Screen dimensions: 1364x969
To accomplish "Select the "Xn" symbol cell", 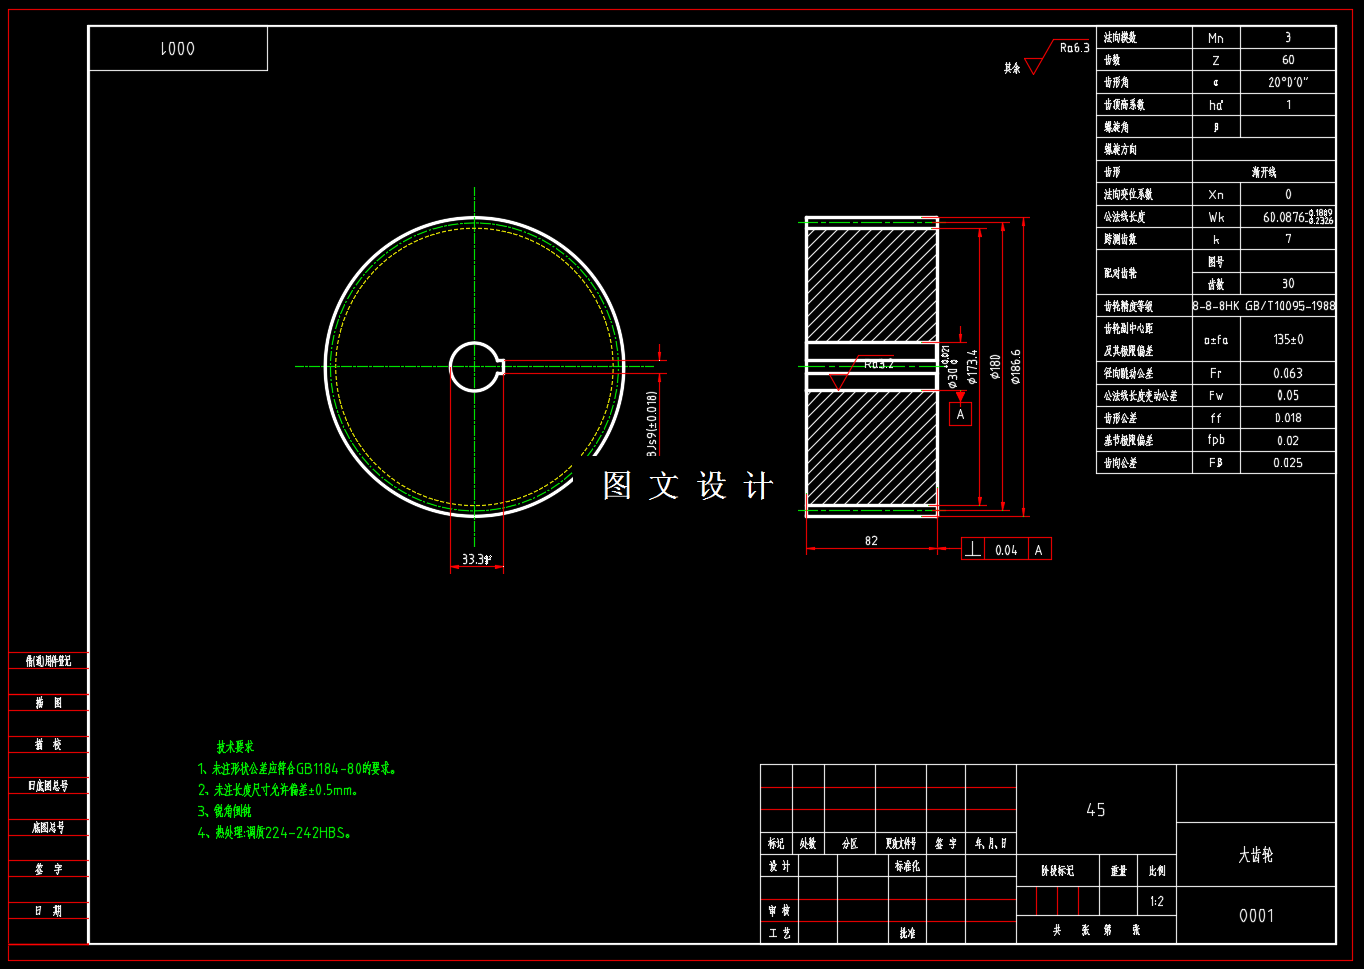I will pyautogui.click(x=1216, y=195).
